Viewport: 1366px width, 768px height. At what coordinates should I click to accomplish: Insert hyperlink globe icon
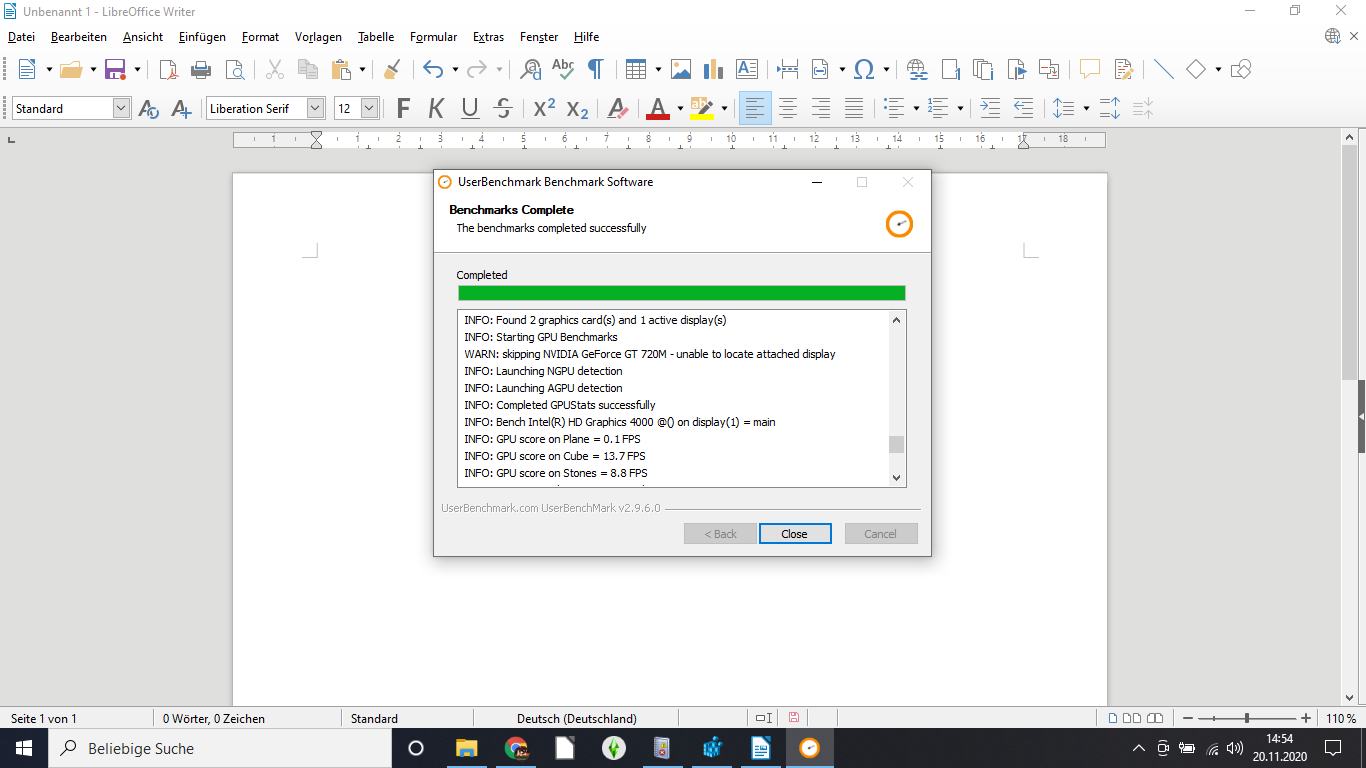(917, 69)
